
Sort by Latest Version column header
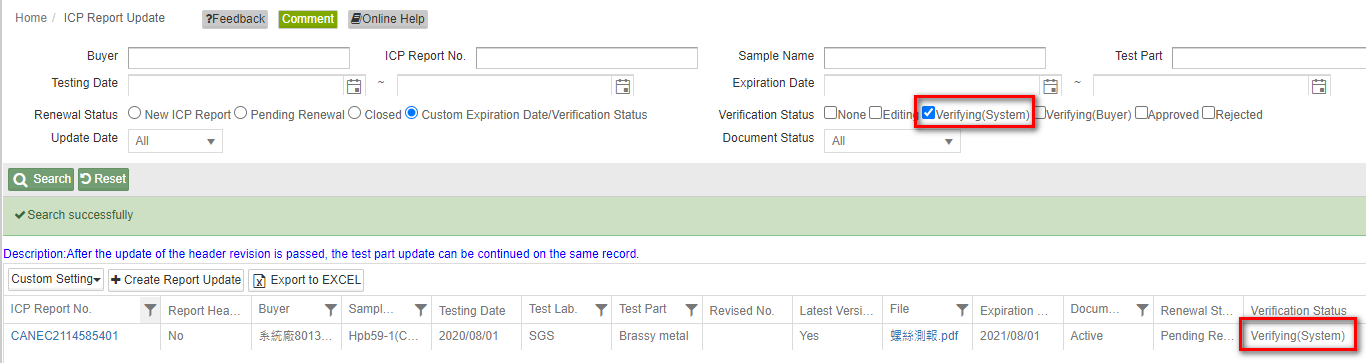[836, 311]
